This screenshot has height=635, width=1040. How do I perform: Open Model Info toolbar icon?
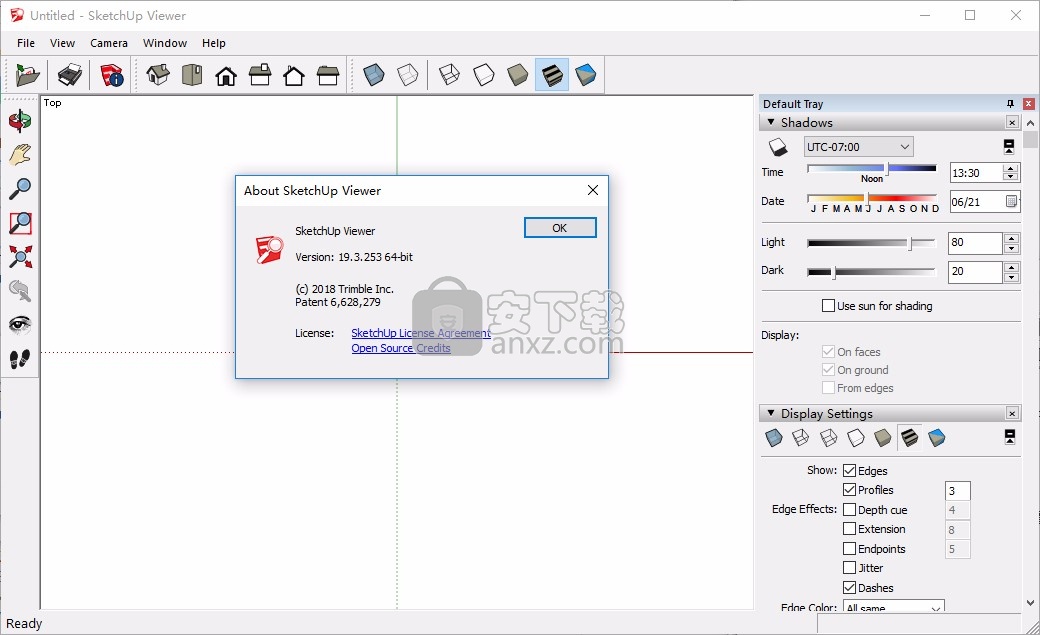pyautogui.click(x=111, y=75)
